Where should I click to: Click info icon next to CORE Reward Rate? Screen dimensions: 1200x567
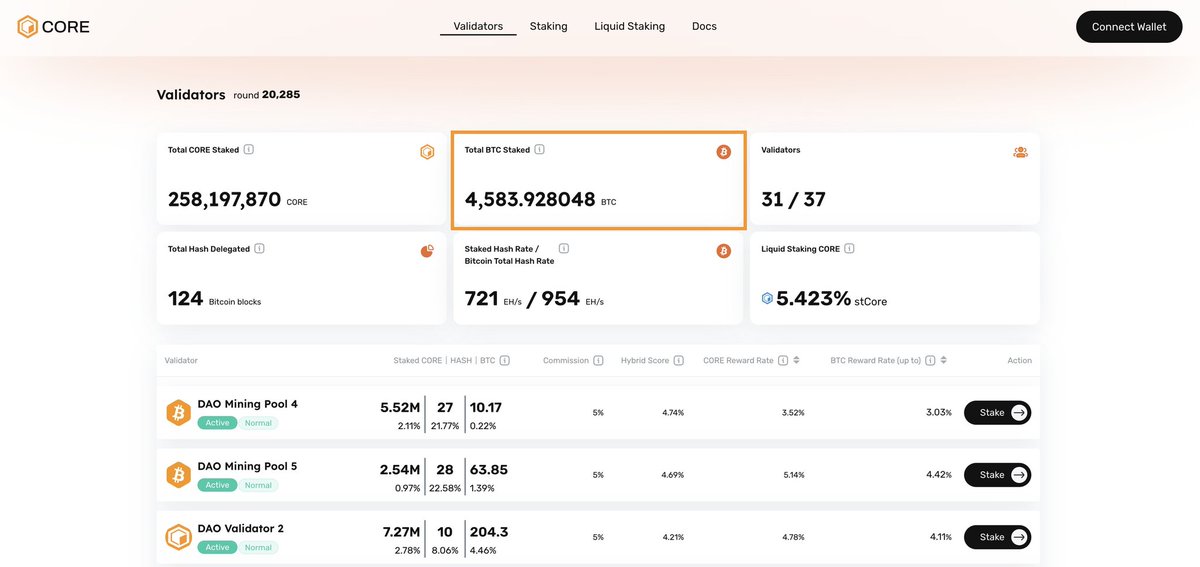coord(783,361)
